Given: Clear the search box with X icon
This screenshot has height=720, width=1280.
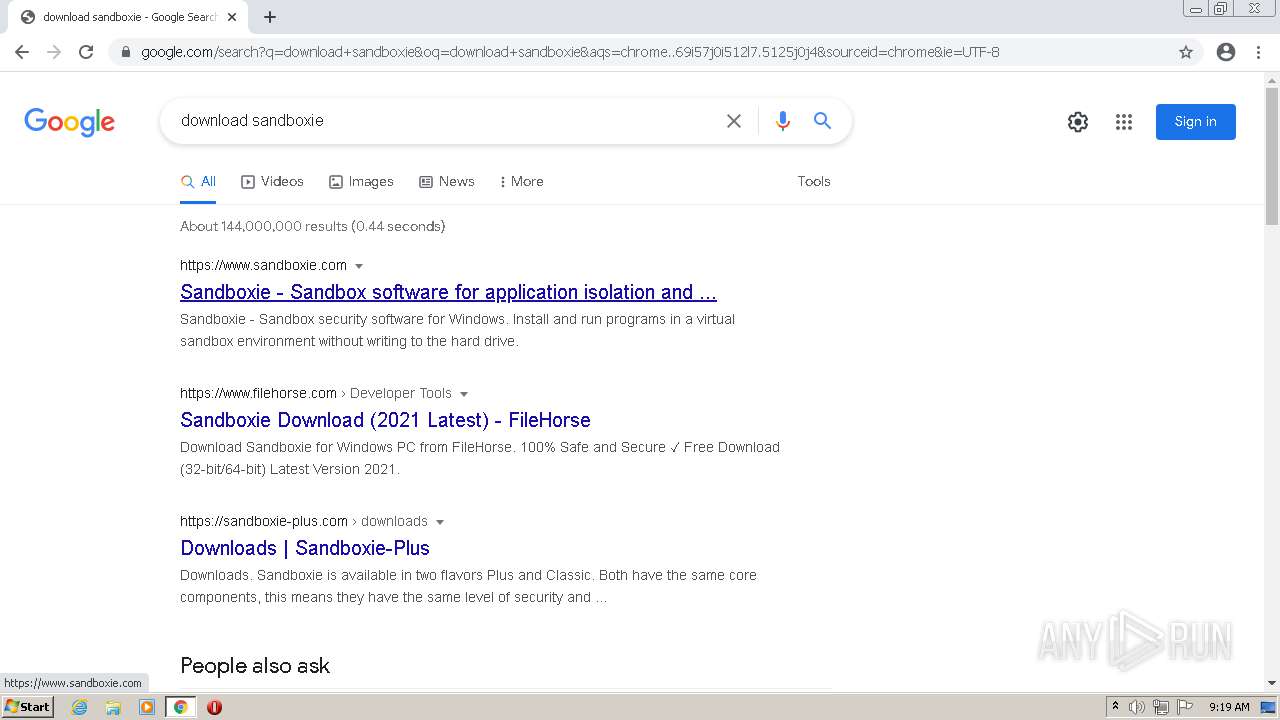Looking at the screenshot, I should (x=734, y=121).
